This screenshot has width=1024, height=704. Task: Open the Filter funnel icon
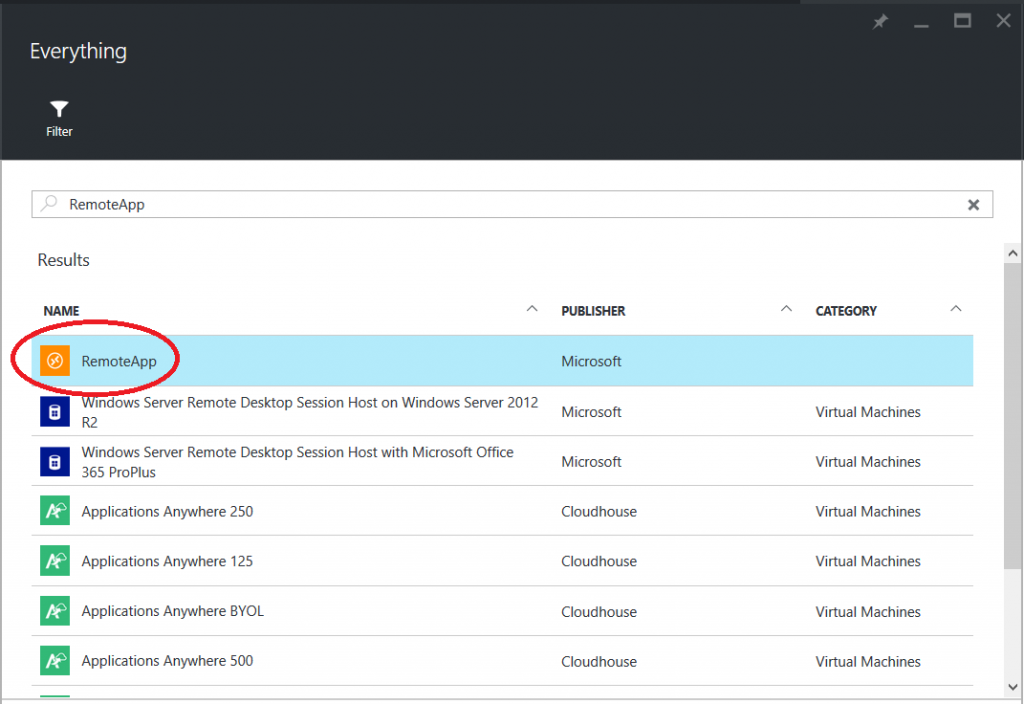pyautogui.click(x=59, y=109)
